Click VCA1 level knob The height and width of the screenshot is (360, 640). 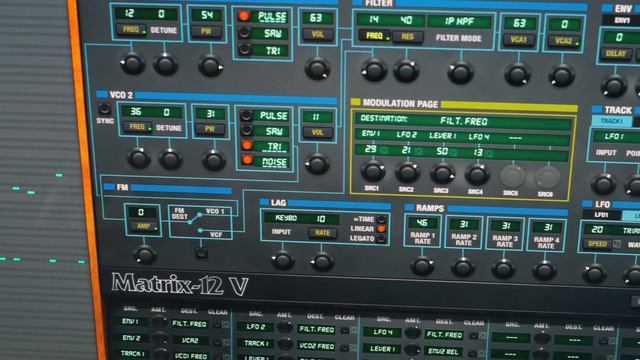point(518,74)
